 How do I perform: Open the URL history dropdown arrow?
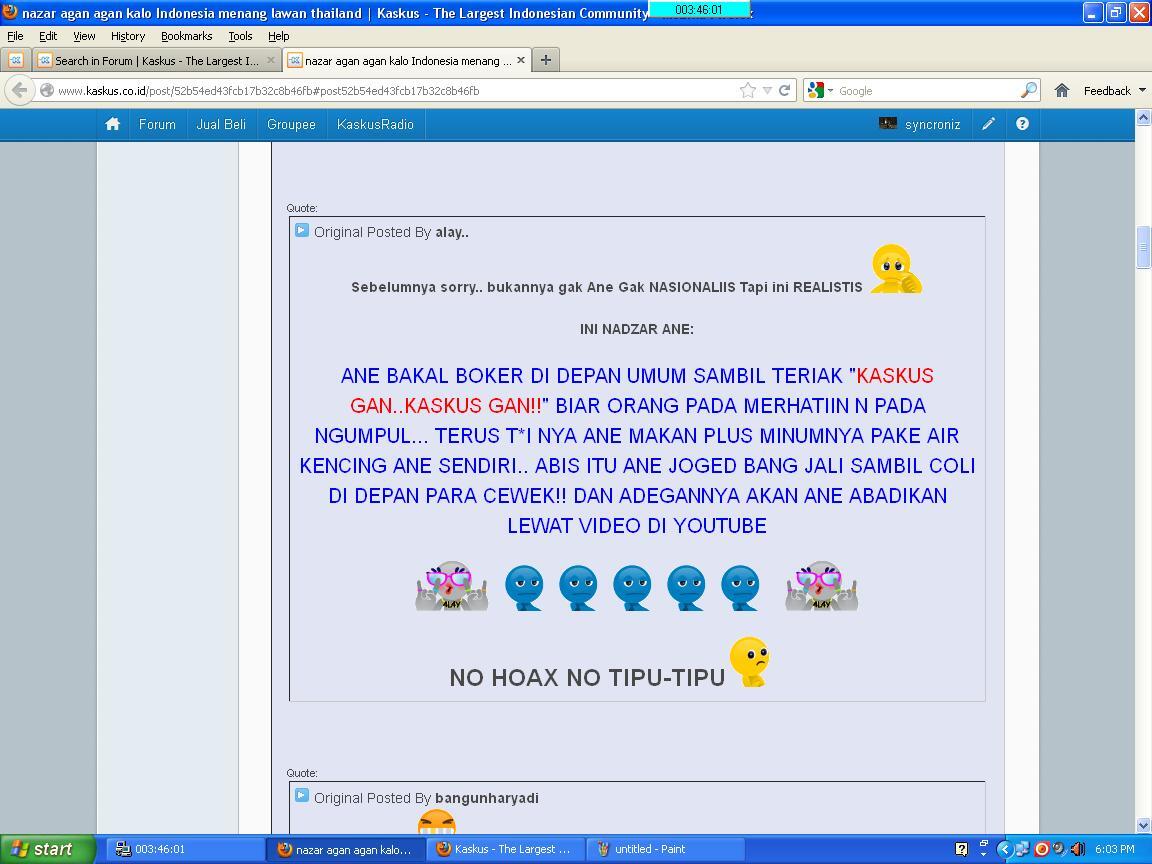pos(766,90)
